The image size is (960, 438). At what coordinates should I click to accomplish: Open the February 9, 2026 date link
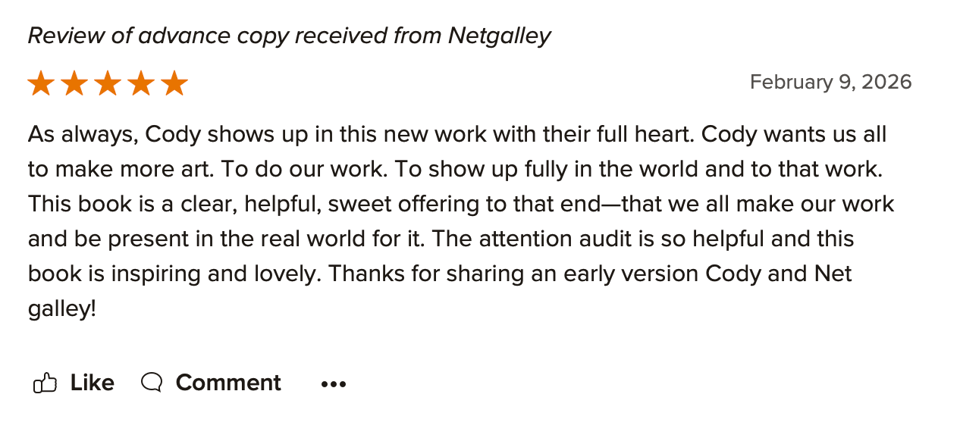point(830,82)
